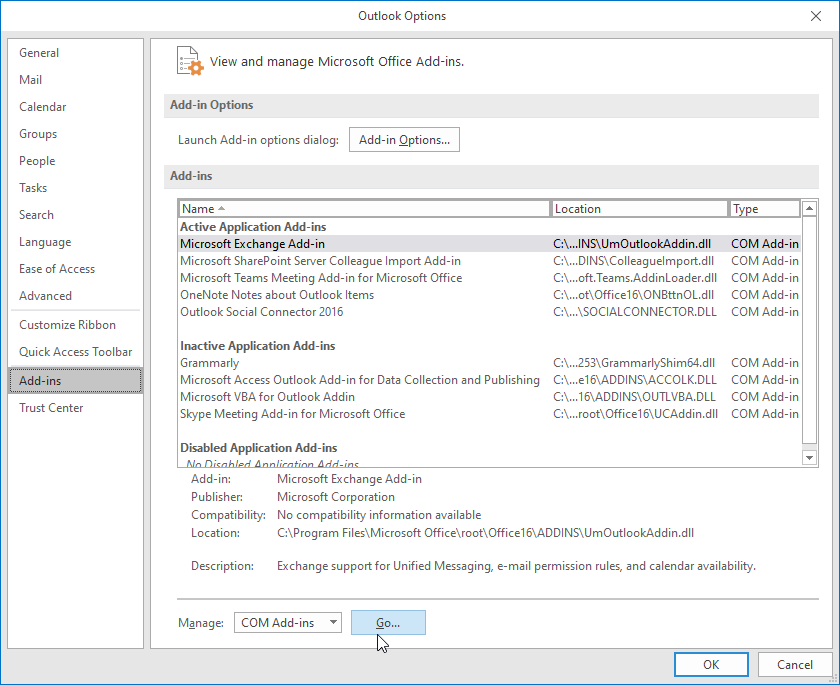Screen dimensions: 840x685
Task: Click the OUTLVBA.DLL location cell
Action: [x=634, y=397]
